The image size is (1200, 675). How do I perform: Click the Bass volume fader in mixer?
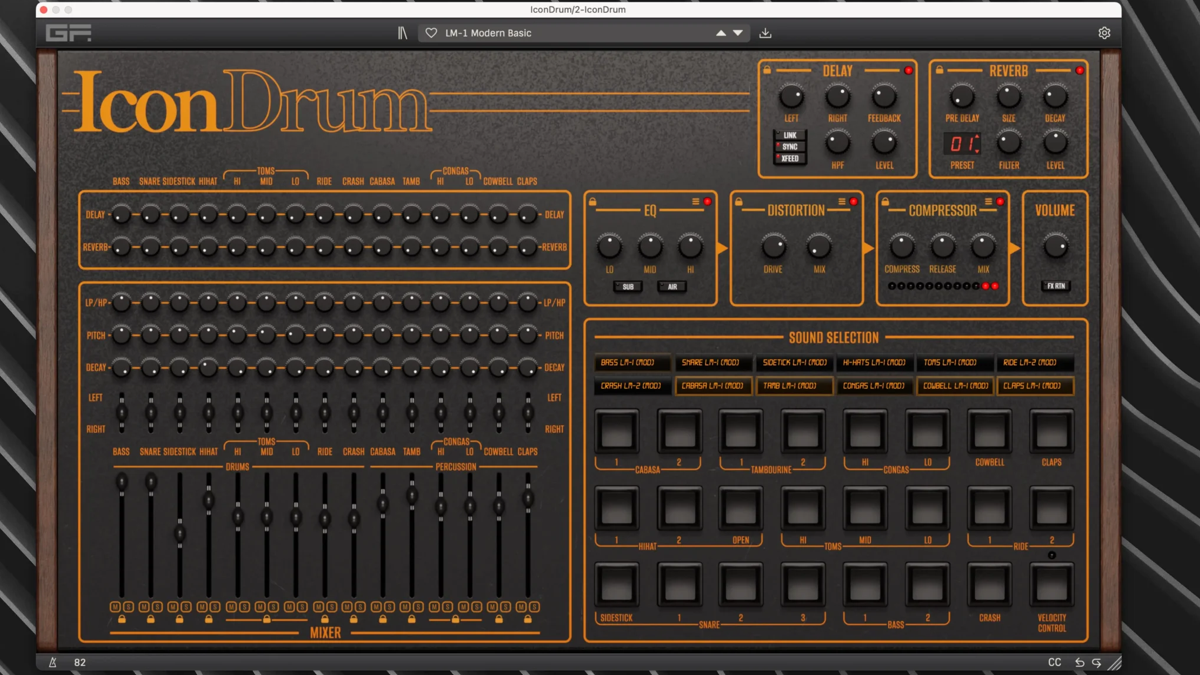[122, 482]
